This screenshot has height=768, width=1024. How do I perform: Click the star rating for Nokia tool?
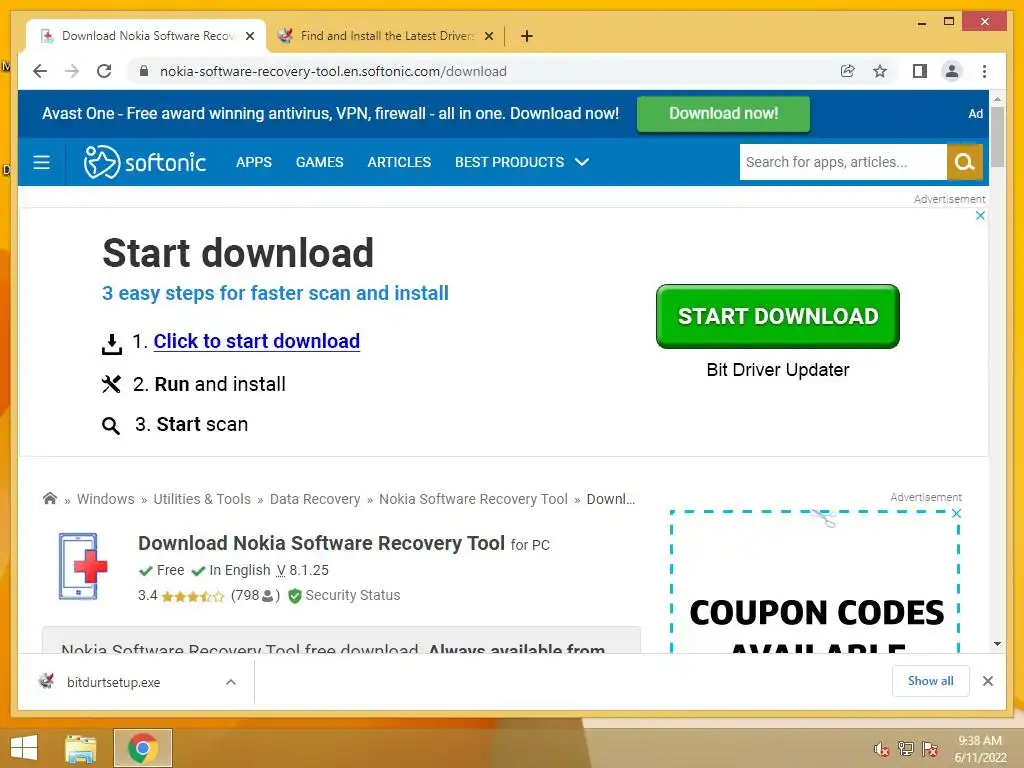tap(193, 596)
